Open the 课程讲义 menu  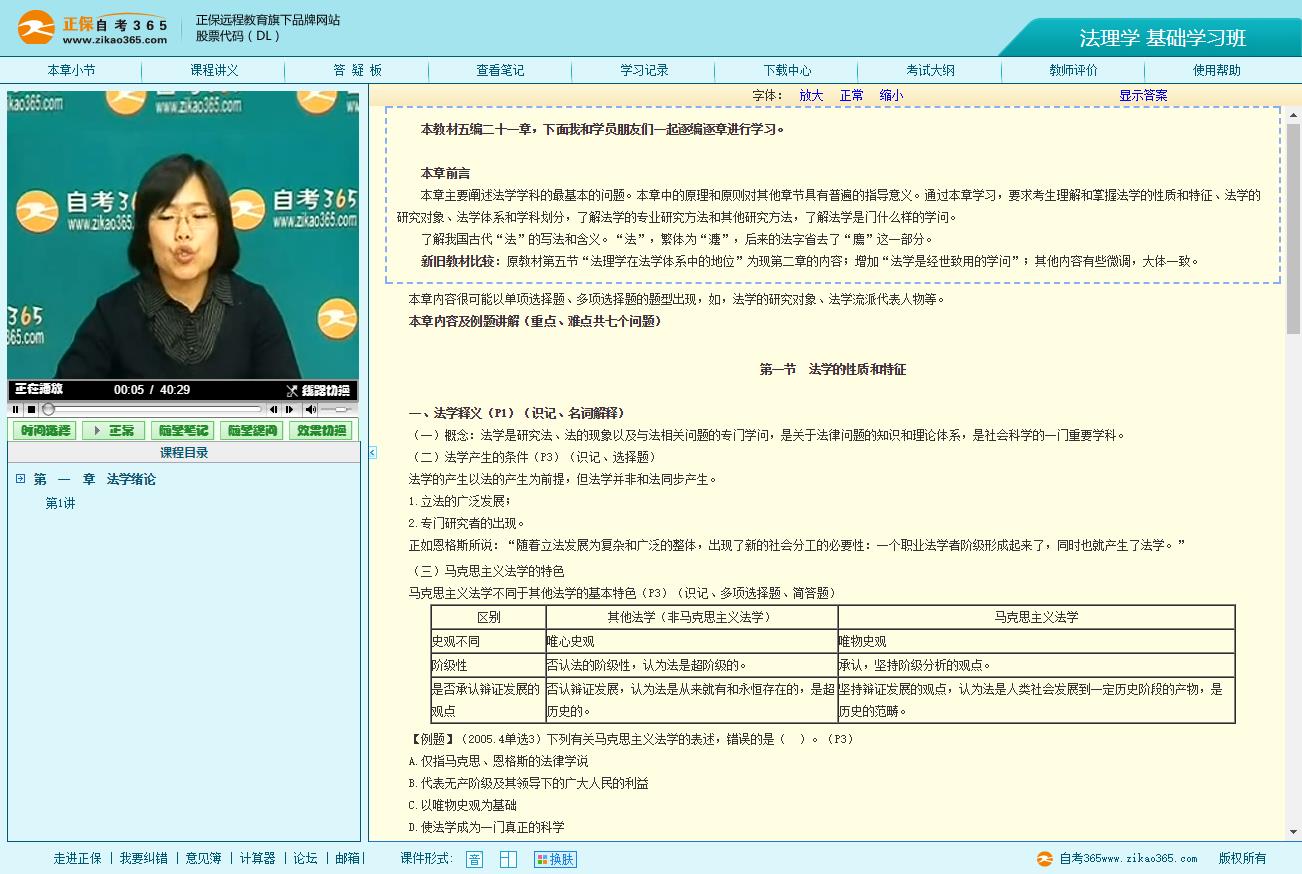pos(214,71)
